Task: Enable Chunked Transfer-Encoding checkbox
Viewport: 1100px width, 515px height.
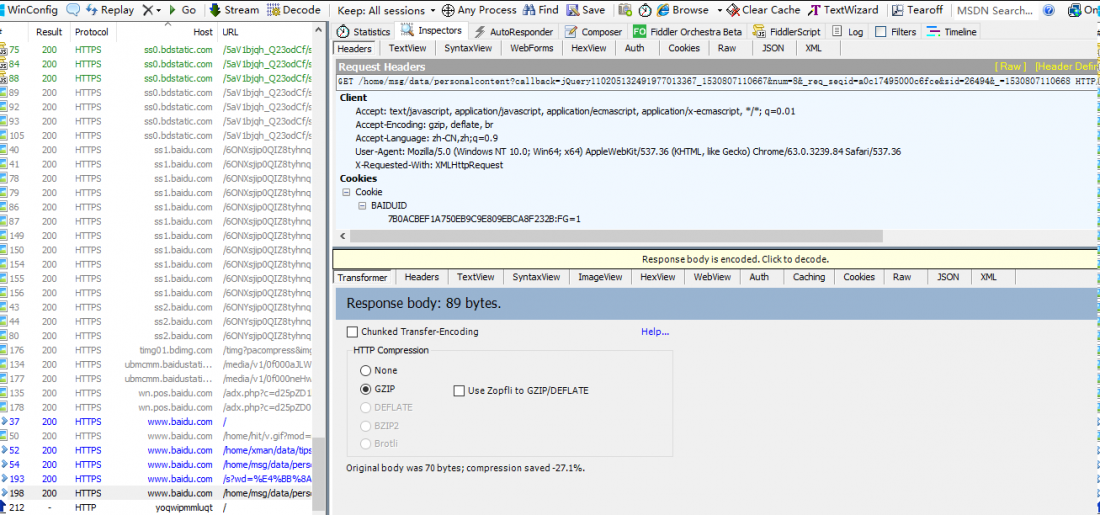Action: 353,332
